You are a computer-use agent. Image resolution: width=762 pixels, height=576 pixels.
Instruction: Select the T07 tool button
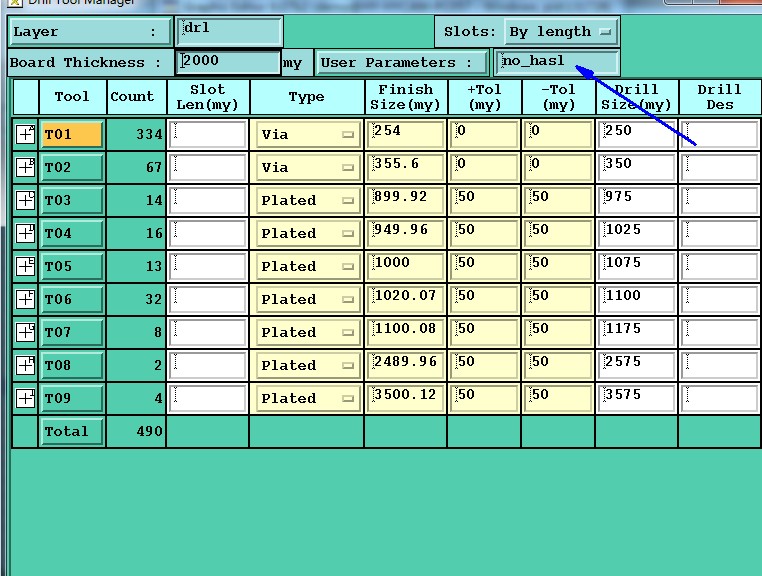point(71,332)
